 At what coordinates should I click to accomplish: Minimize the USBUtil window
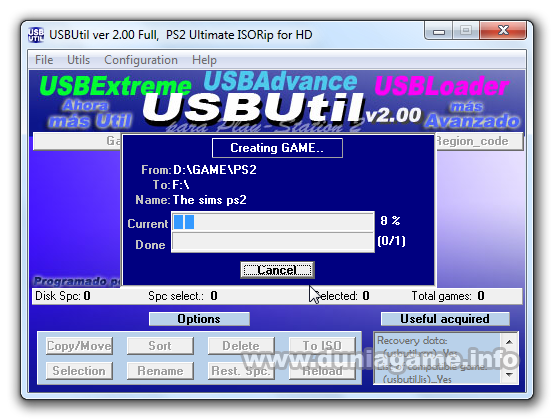point(439,31)
